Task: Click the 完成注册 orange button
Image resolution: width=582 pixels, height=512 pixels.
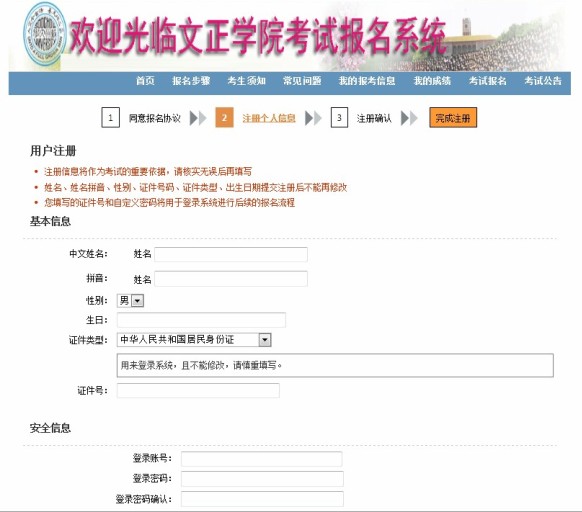Action: point(453,118)
